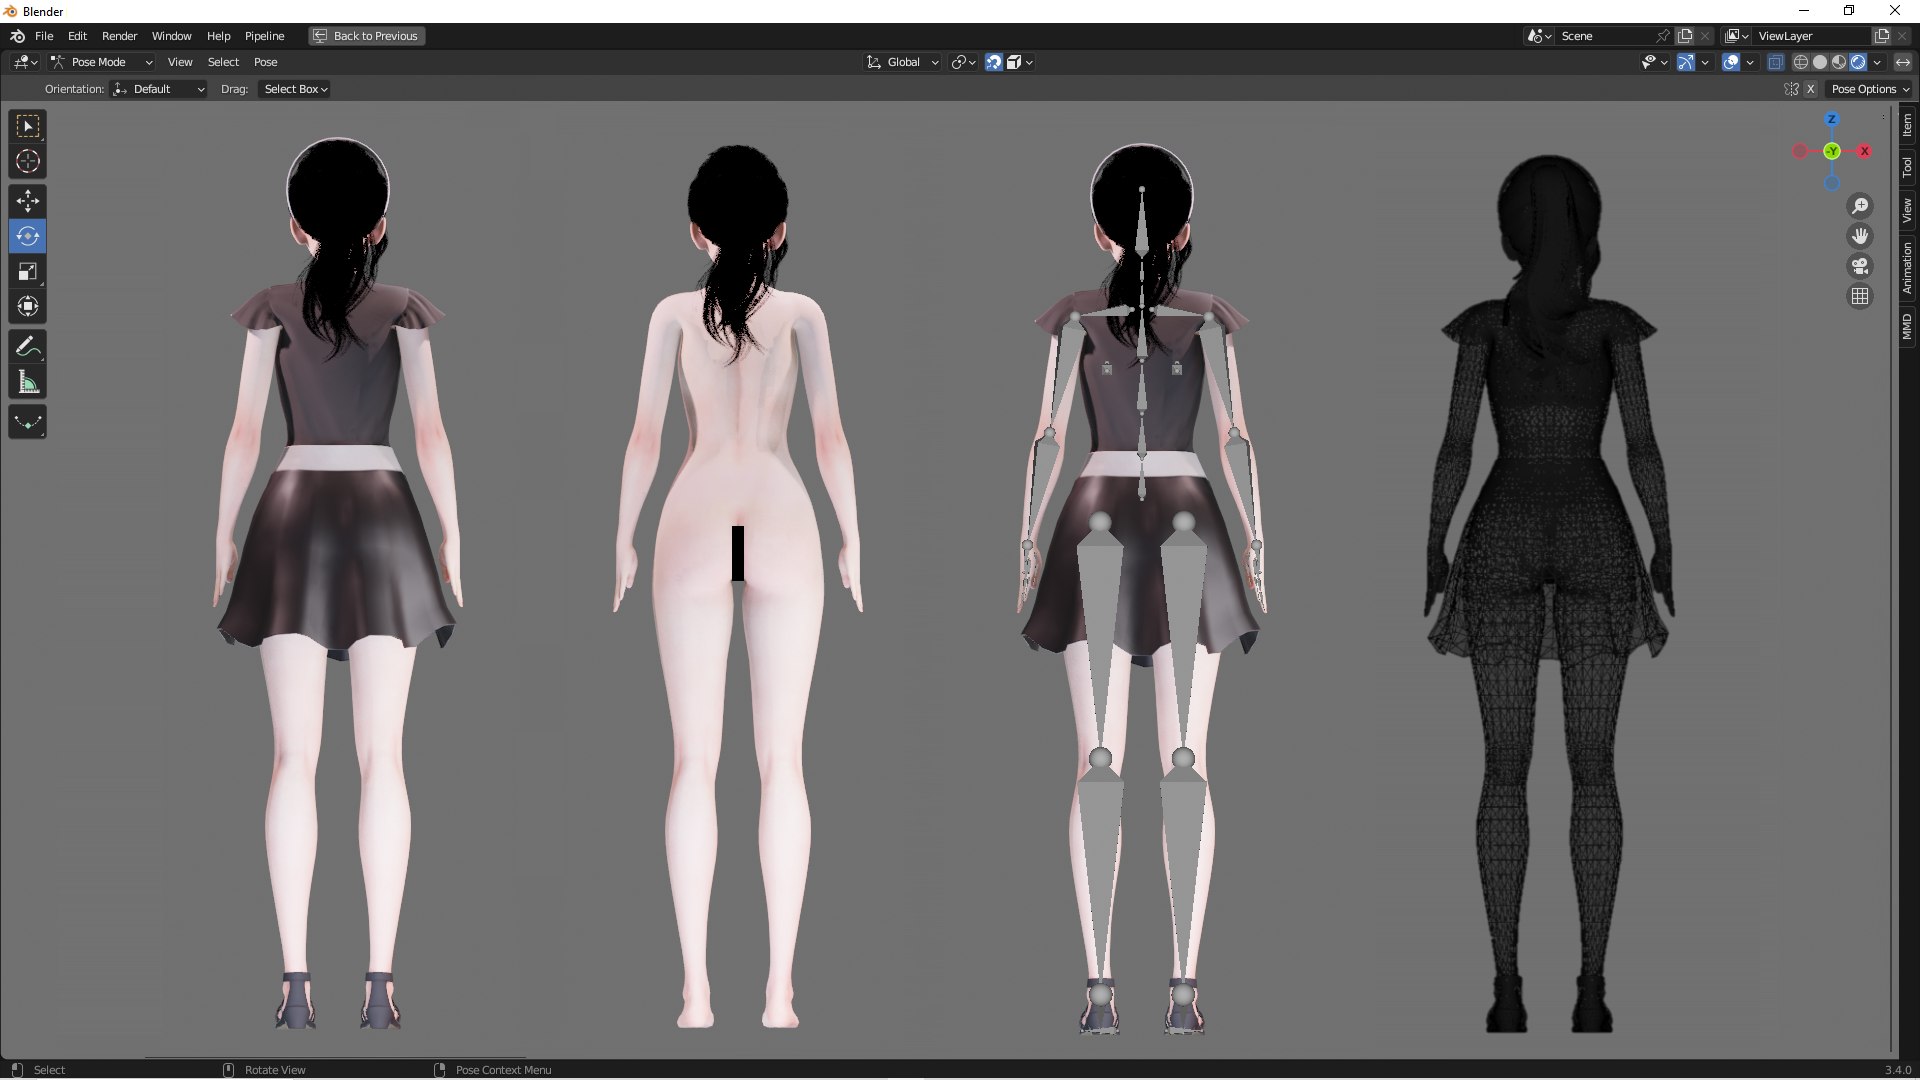
Task: Switch to material preview shading
Action: click(x=1839, y=62)
